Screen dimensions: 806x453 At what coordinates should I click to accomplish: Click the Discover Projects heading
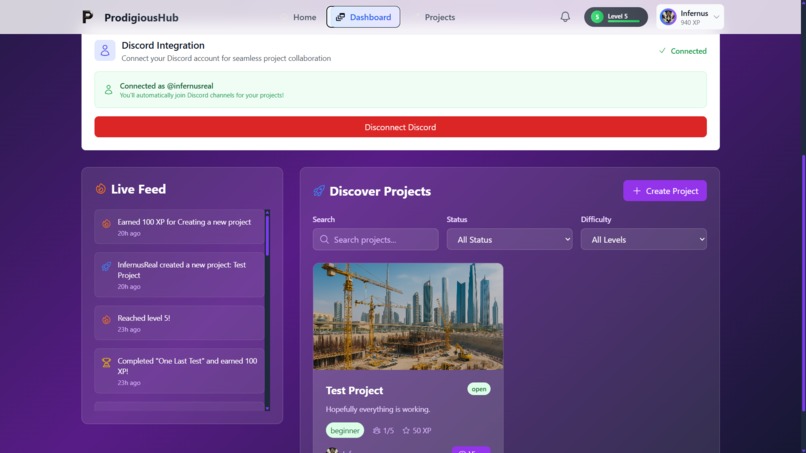click(380, 191)
